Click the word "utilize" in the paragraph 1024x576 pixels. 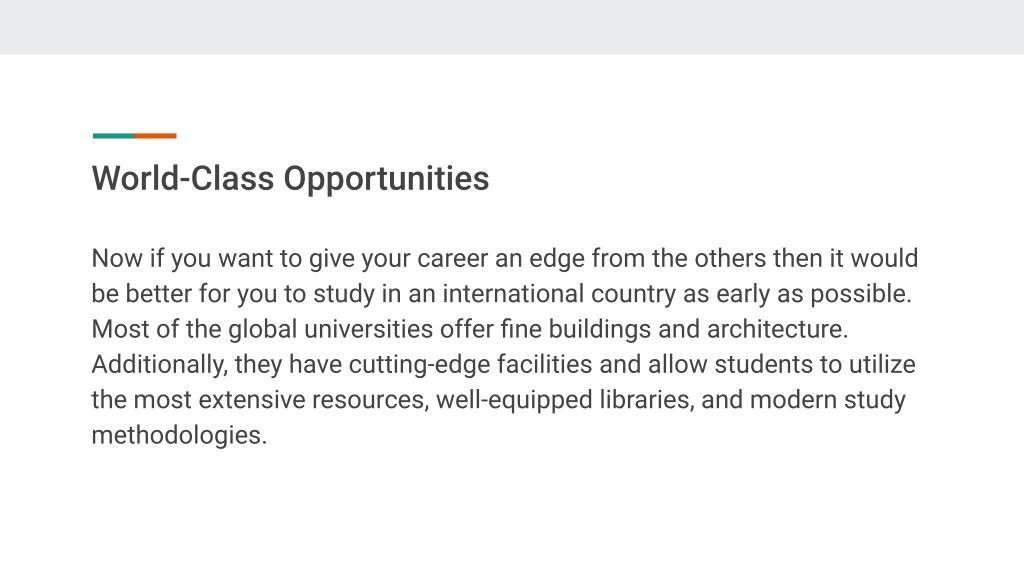[882, 364]
